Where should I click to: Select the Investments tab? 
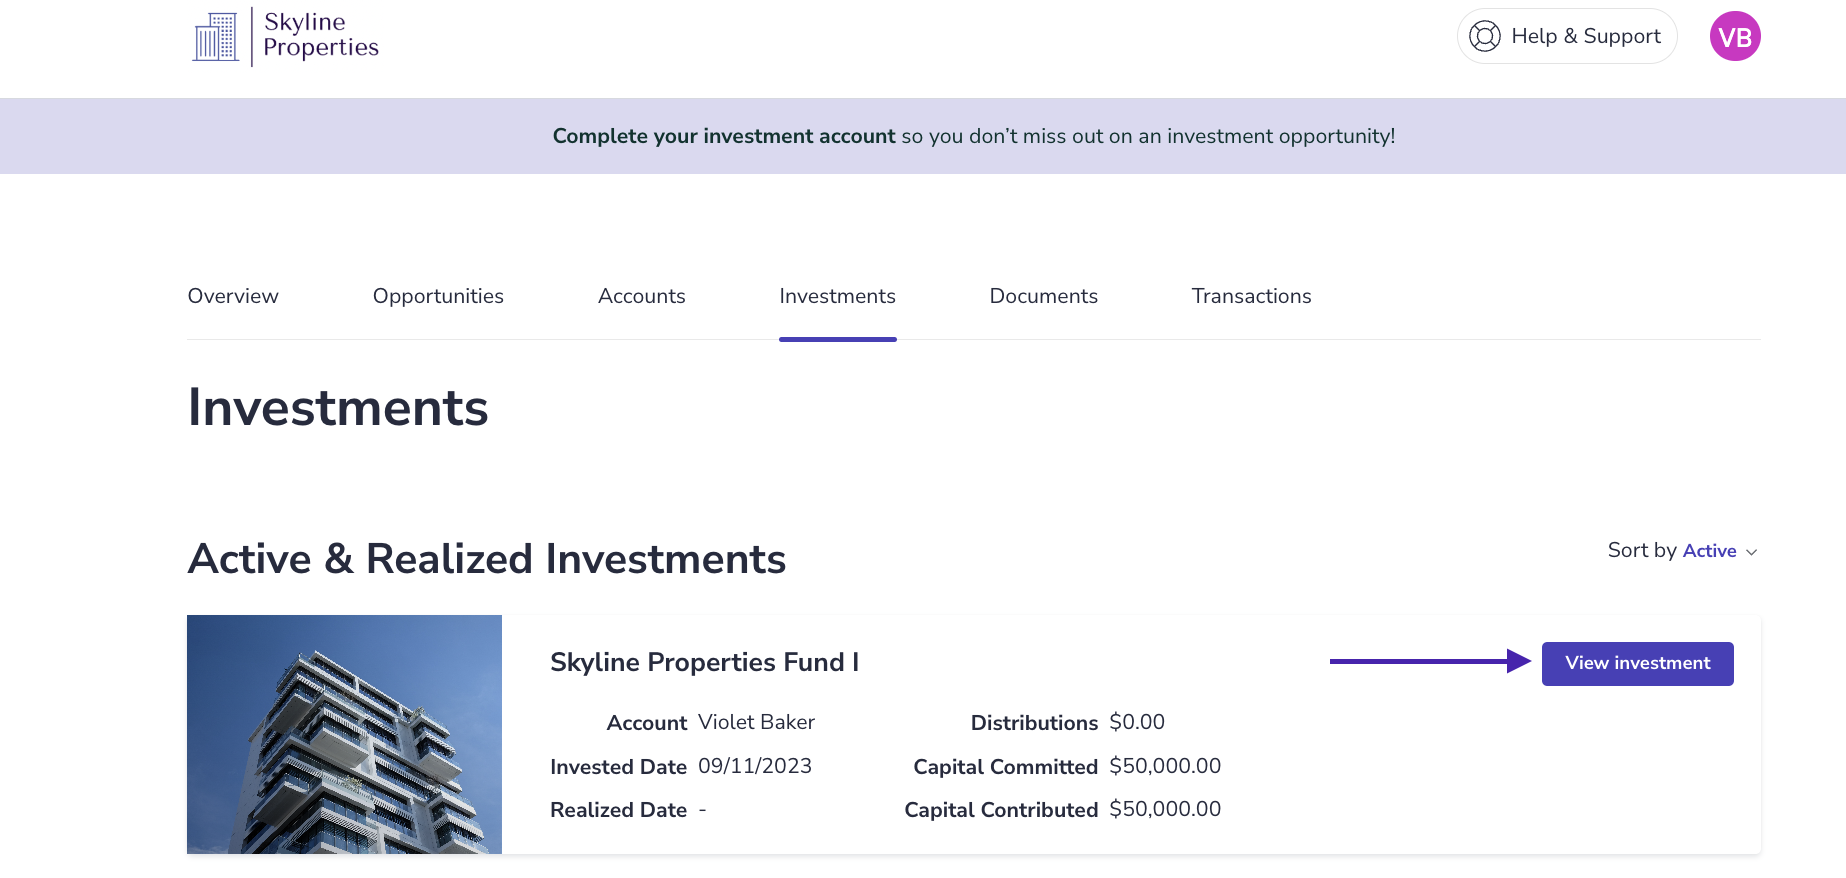[x=838, y=296]
